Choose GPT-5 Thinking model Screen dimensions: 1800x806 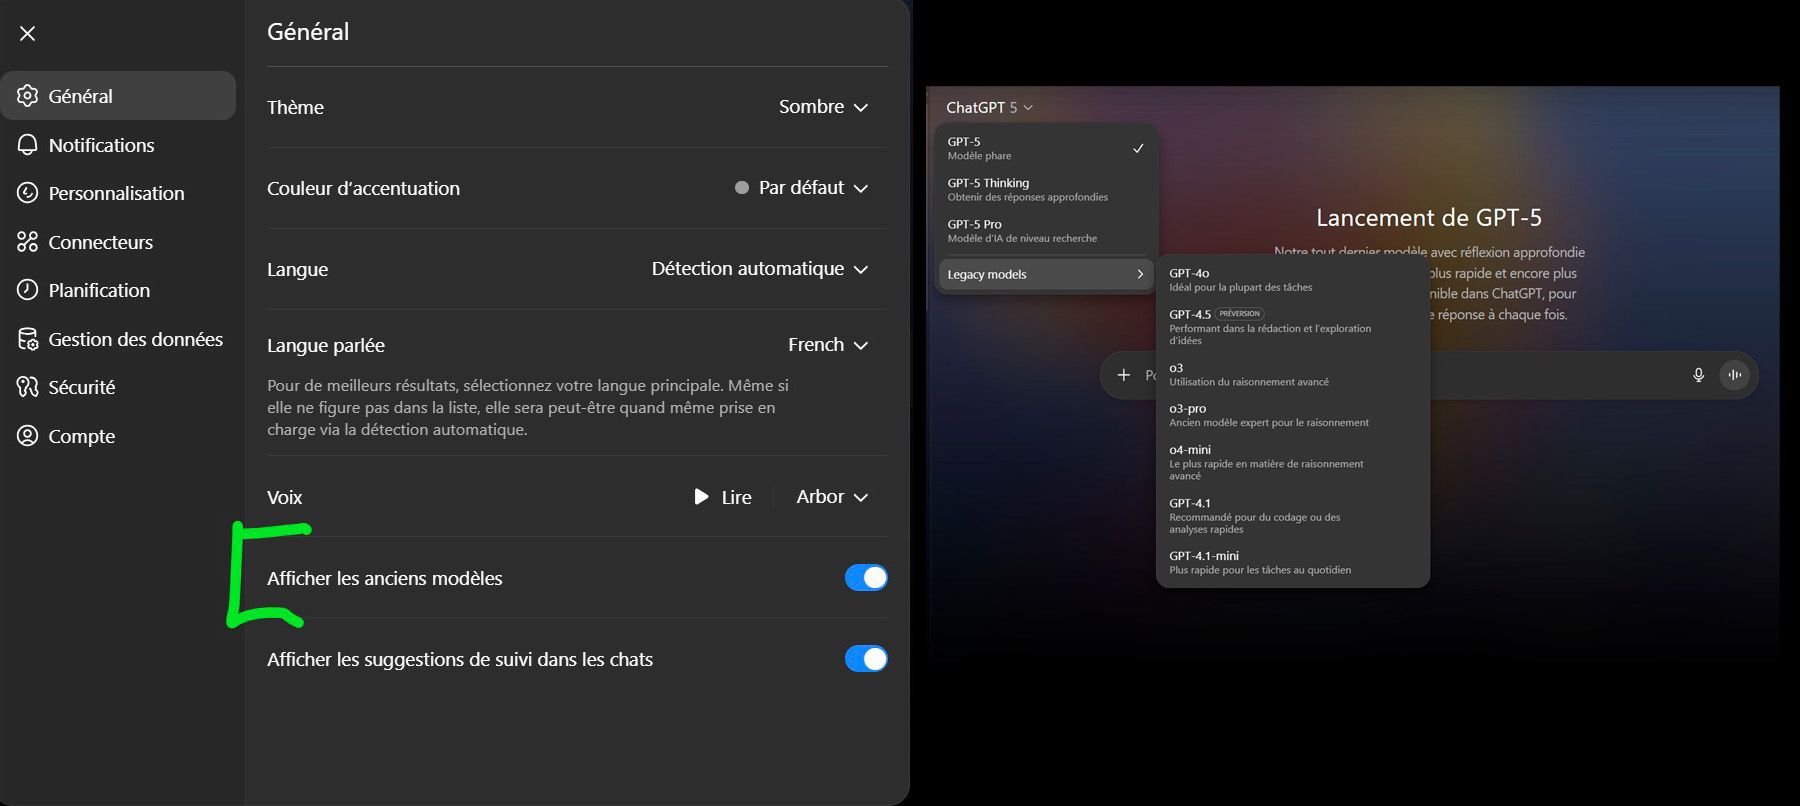point(1046,189)
